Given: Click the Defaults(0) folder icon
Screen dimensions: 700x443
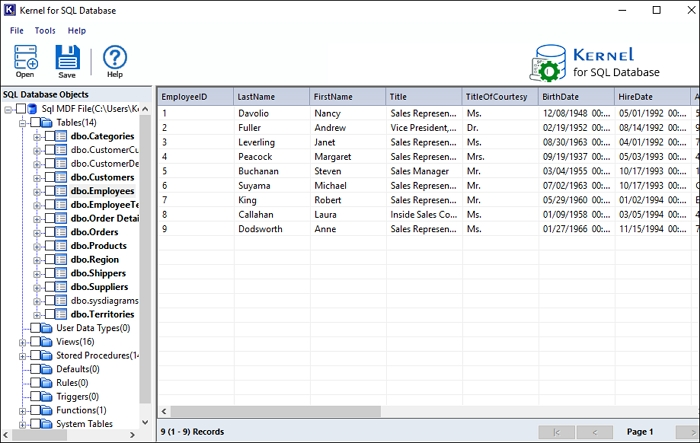Looking at the screenshot, I should point(46,369).
